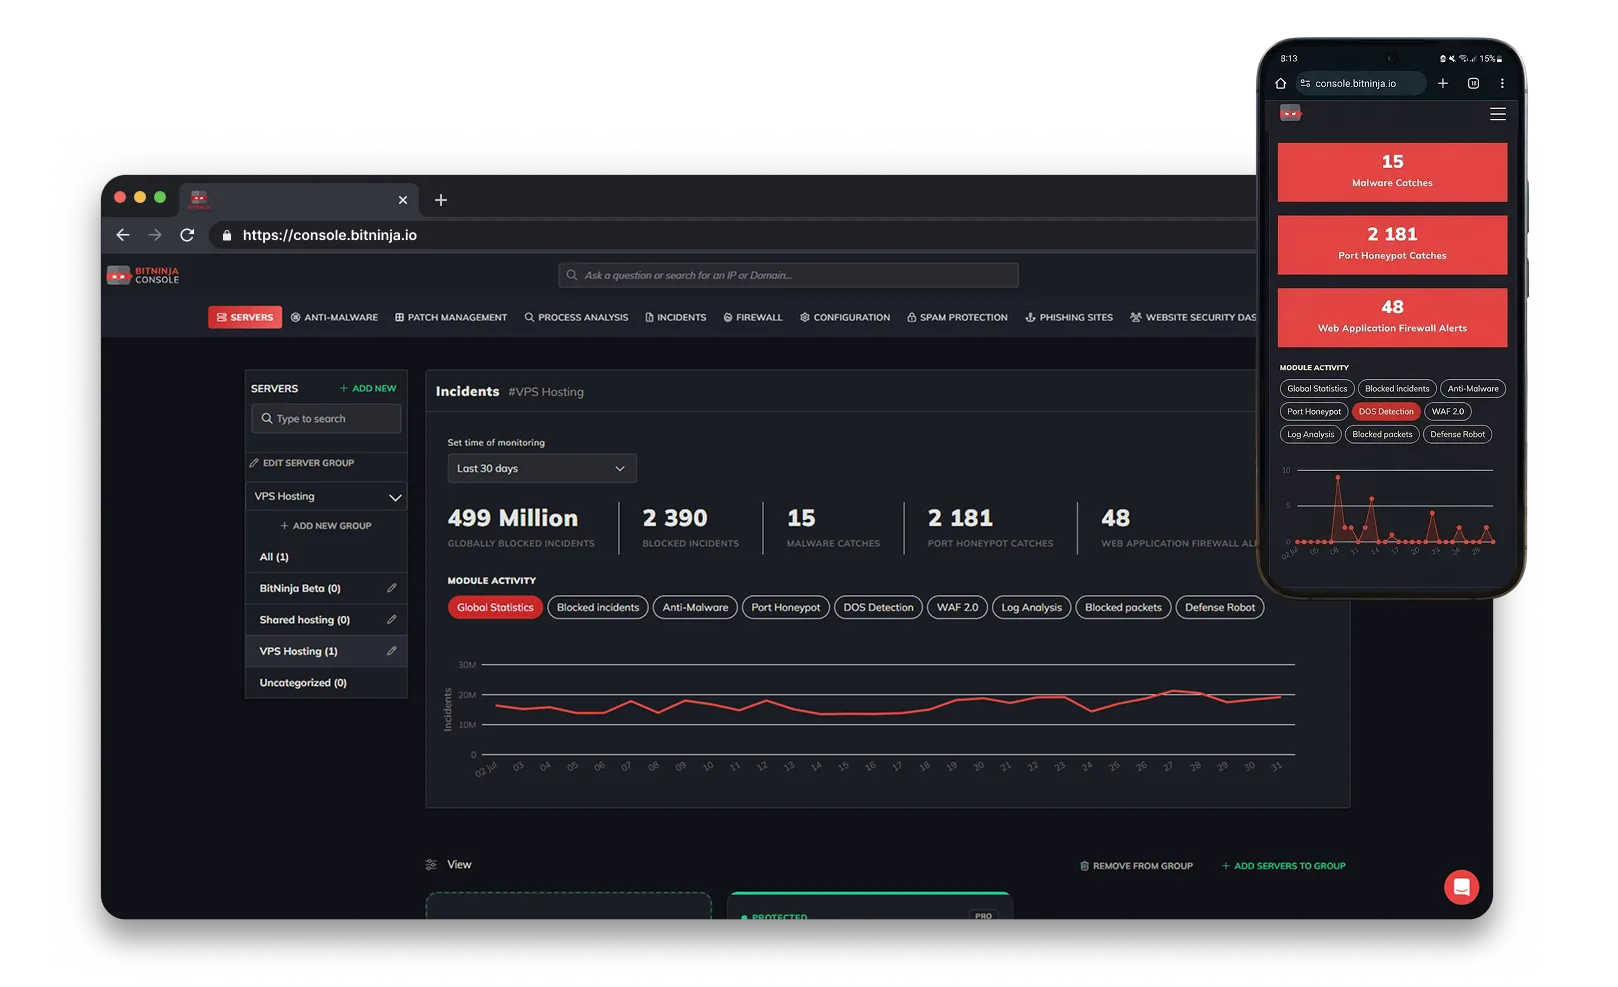The height and width of the screenshot is (987, 1618).
Task: Tap DOS Detection chip on phone
Action: tap(1386, 411)
